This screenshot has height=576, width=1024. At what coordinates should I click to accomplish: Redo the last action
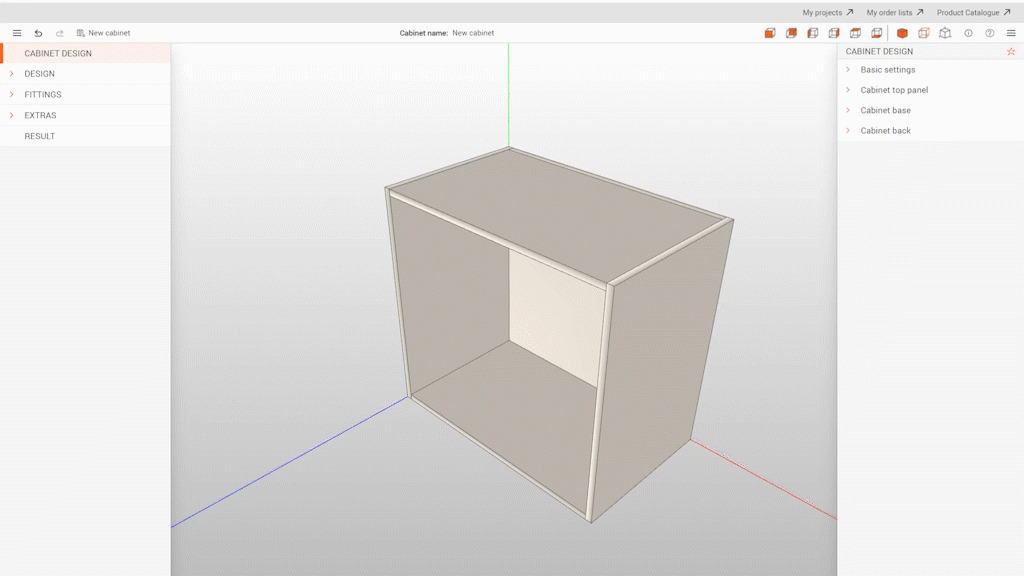[60, 32]
